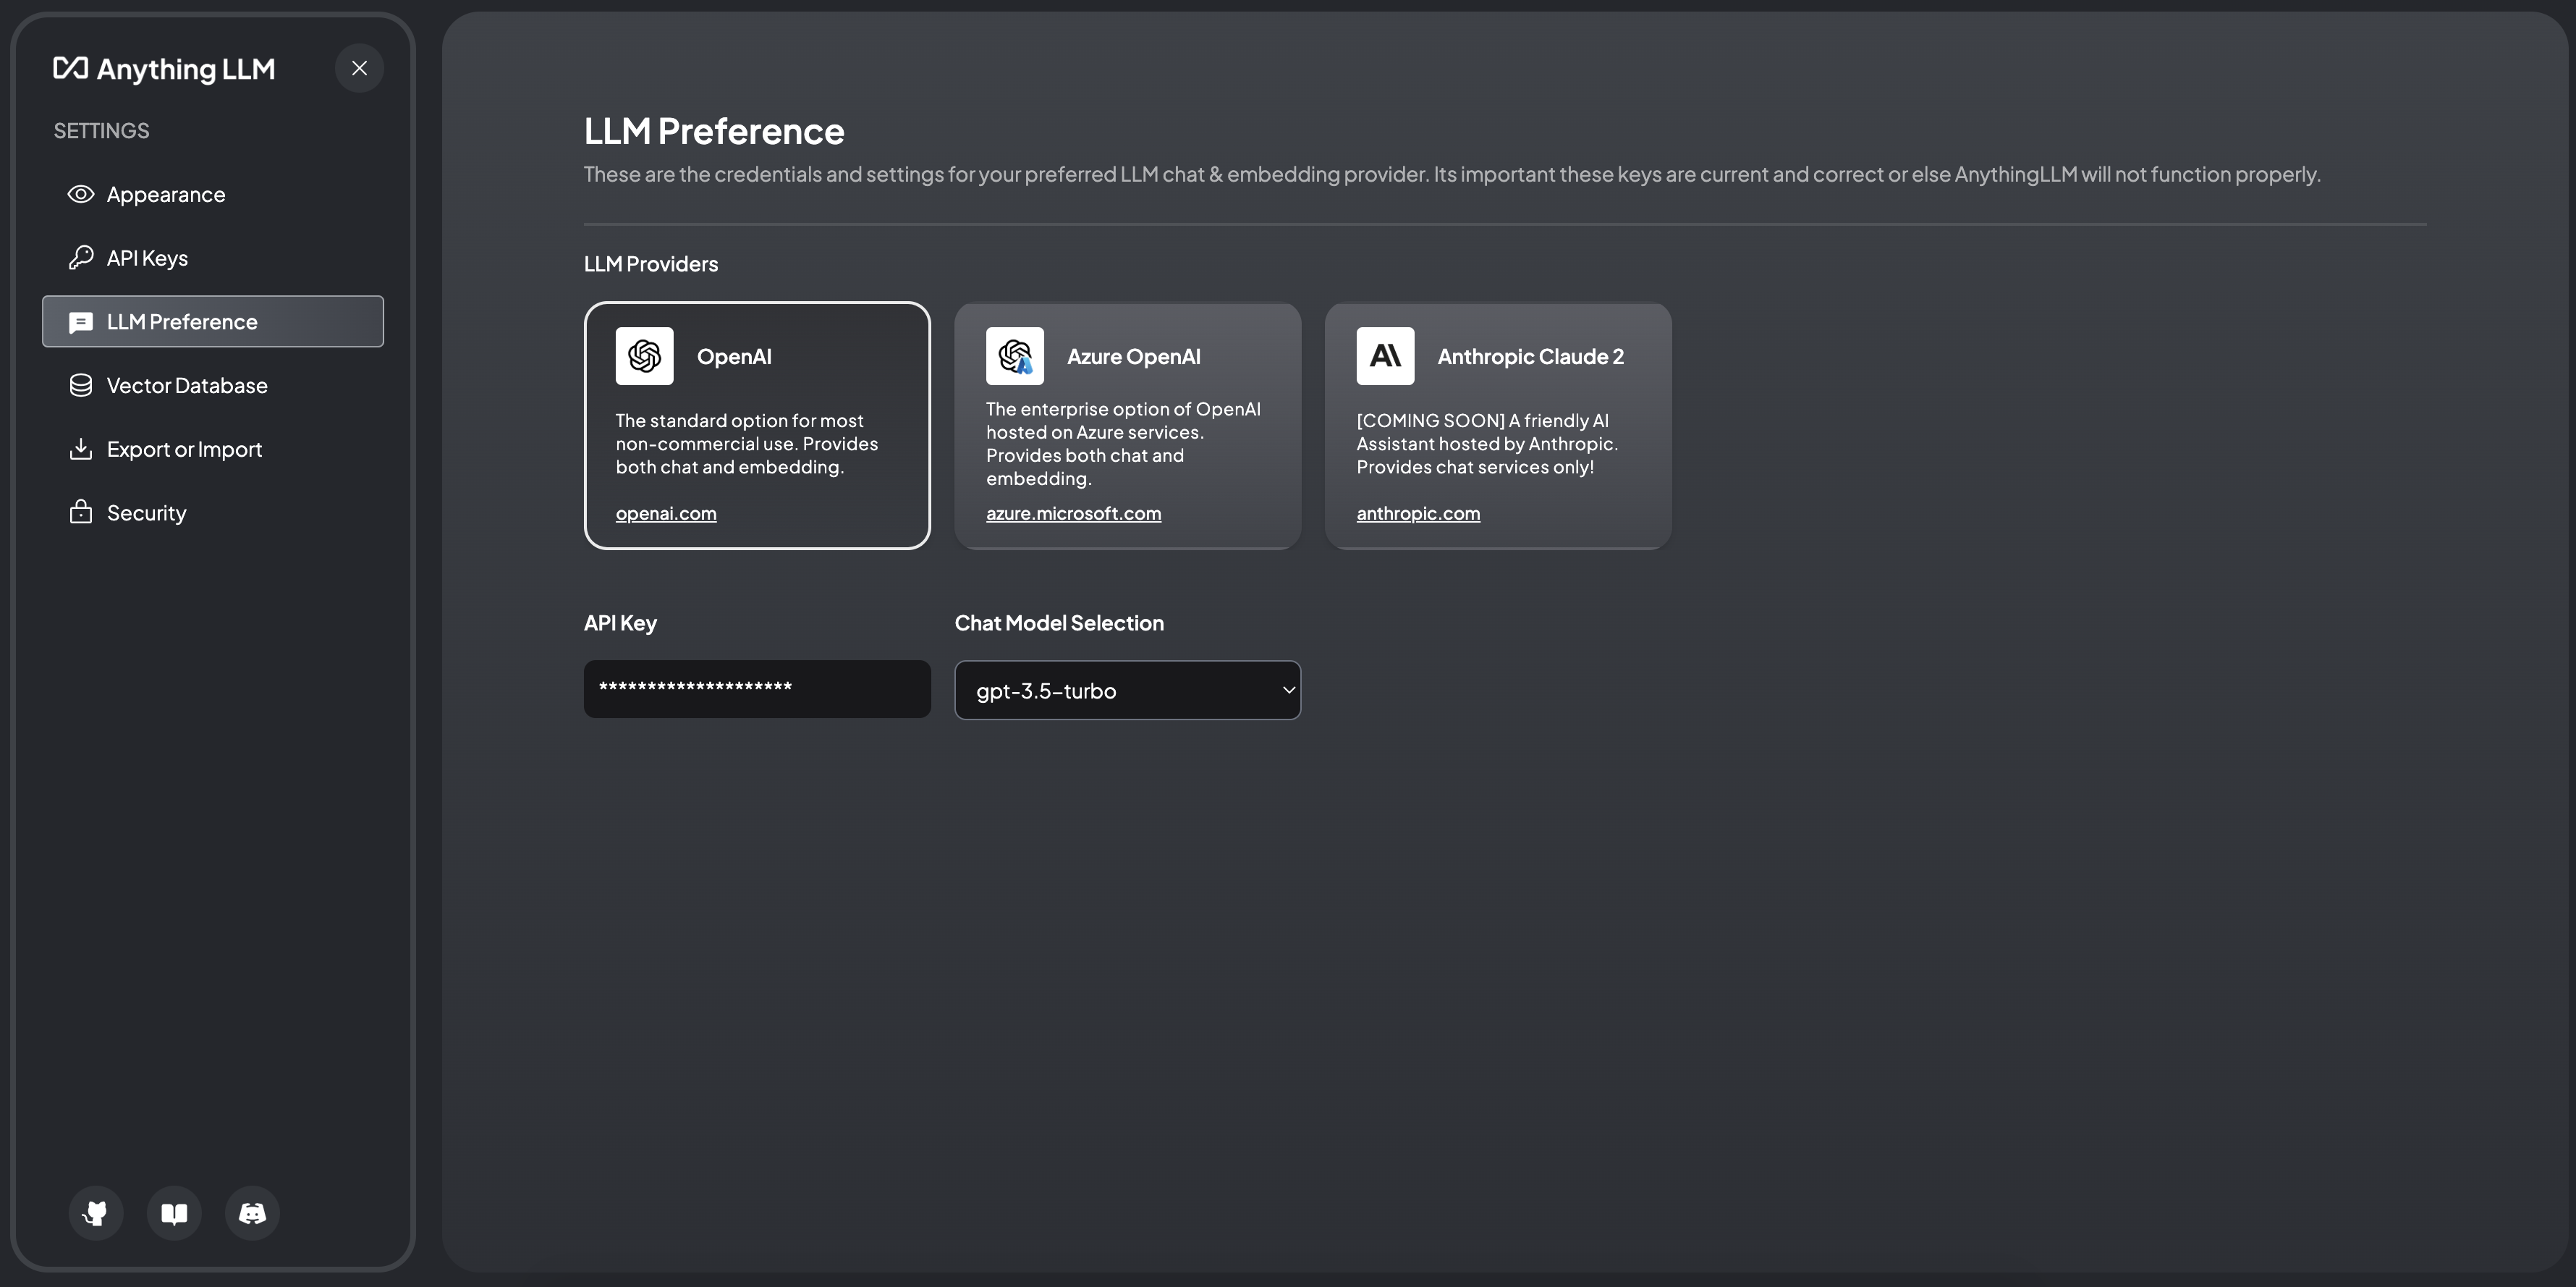Close the settings panel
Screen dimensions: 2576x1287
pyautogui.click(x=360, y=67)
